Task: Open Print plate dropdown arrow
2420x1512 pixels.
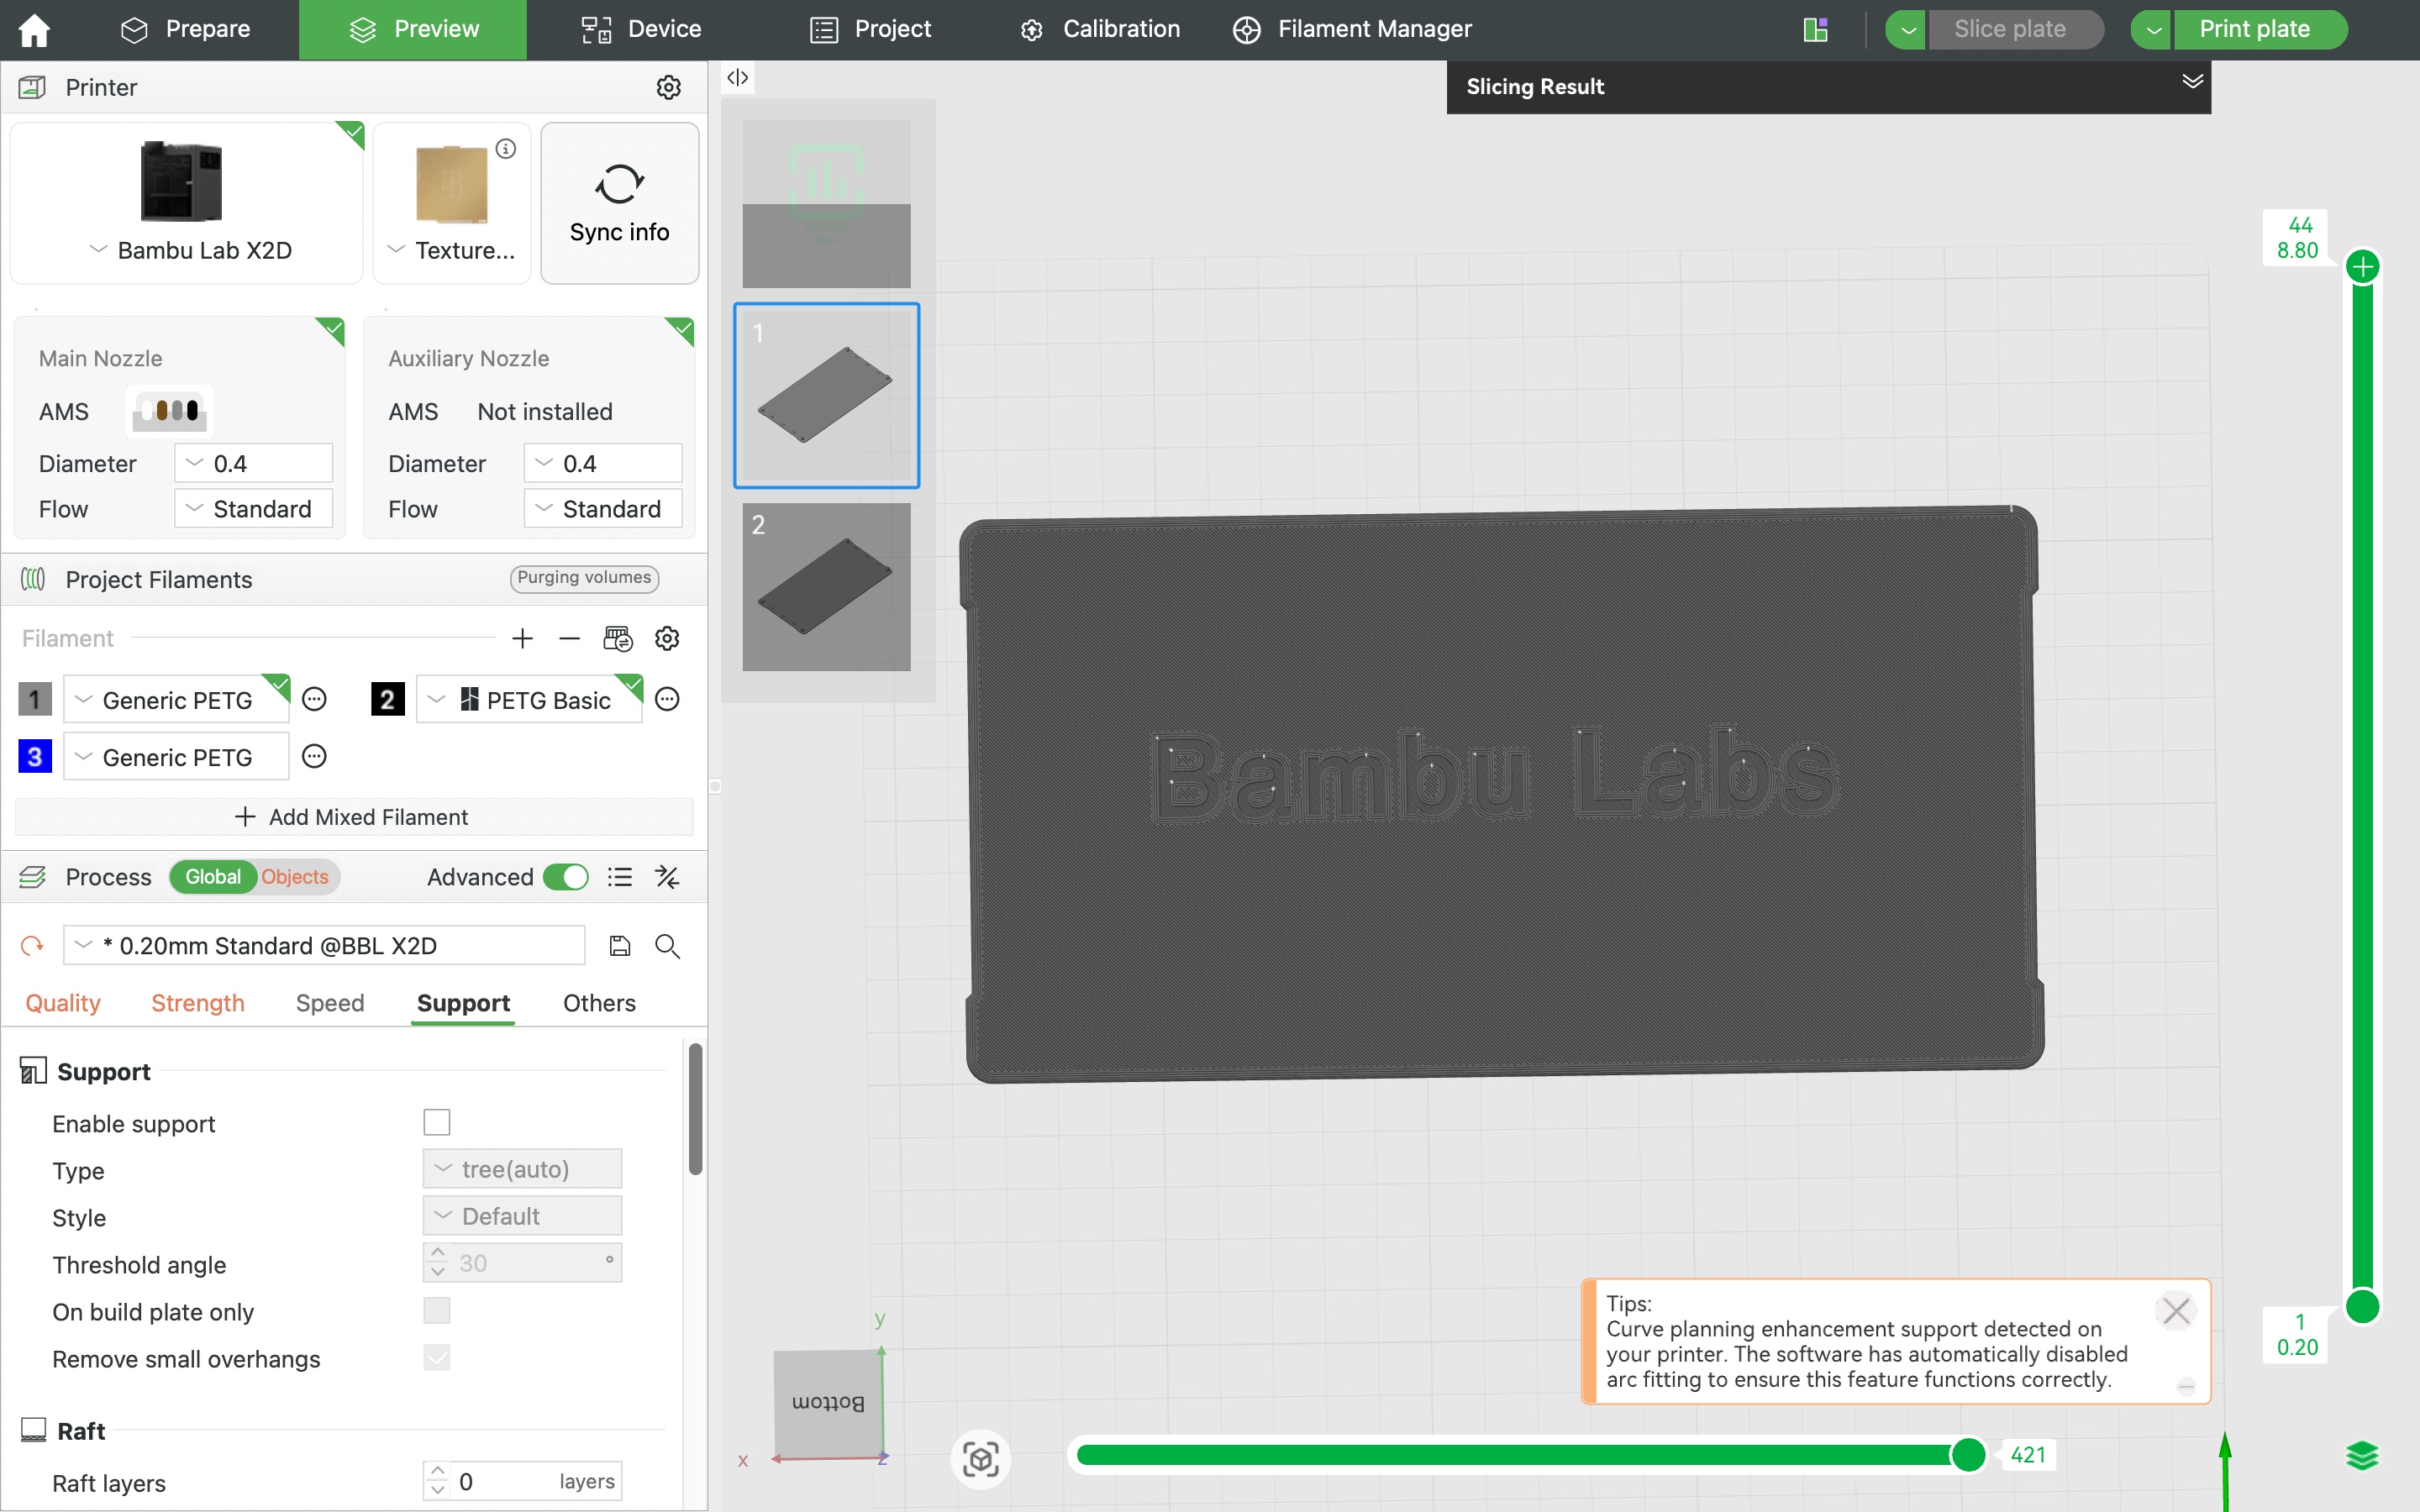Action: (x=2151, y=29)
